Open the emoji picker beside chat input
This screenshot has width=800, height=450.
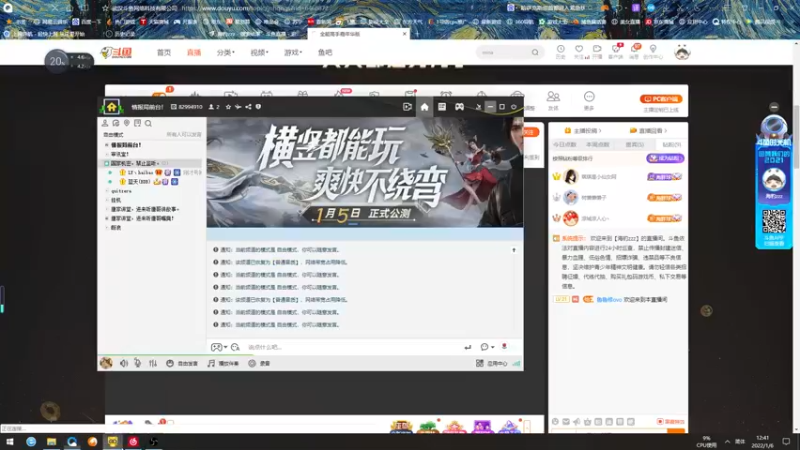pyautogui.click(x=235, y=347)
